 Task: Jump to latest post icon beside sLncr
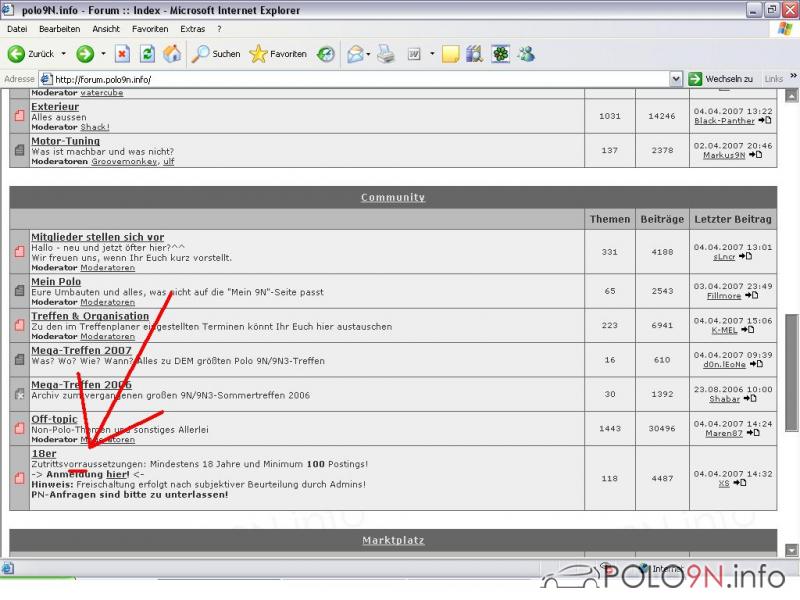pyautogui.click(x=745, y=256)
